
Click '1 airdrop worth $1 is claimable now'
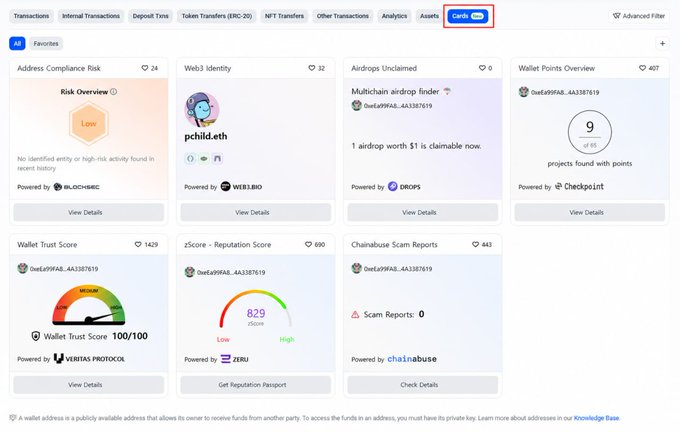[x=416, y=146]
